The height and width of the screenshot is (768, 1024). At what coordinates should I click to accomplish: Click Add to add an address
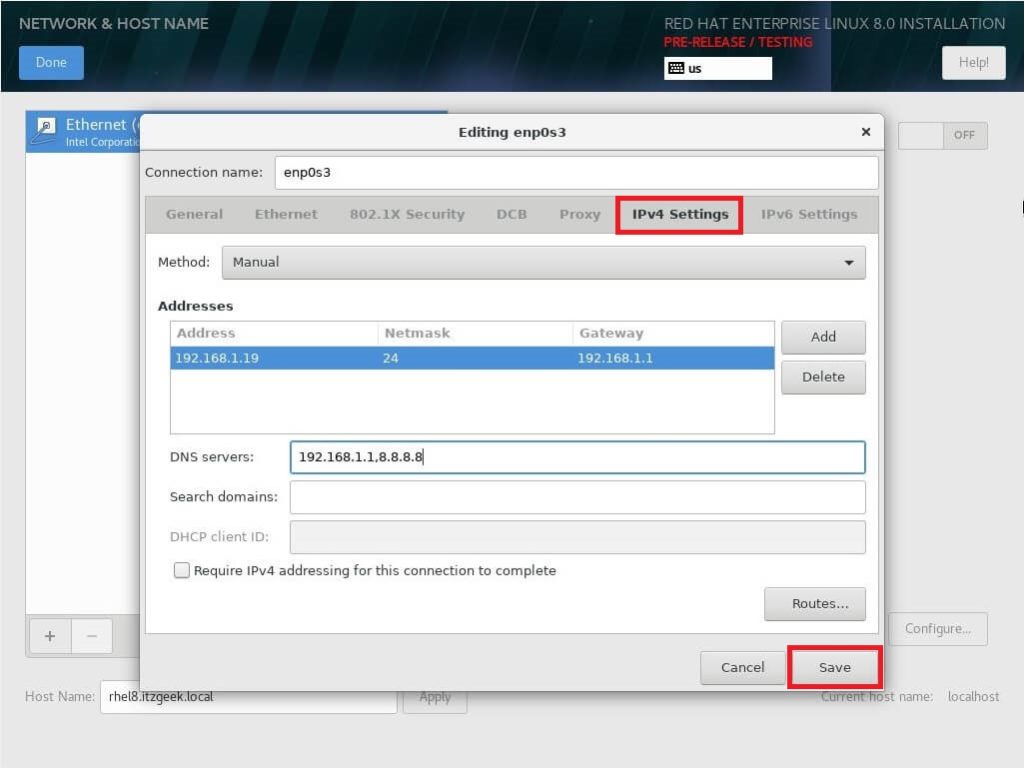click(x=823, y=337)
